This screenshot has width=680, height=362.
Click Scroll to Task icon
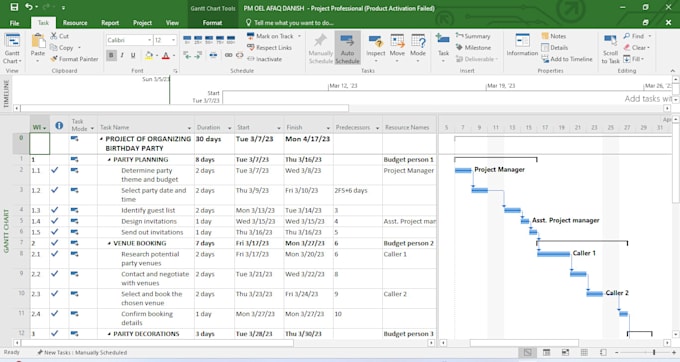[x=610, y=40]
